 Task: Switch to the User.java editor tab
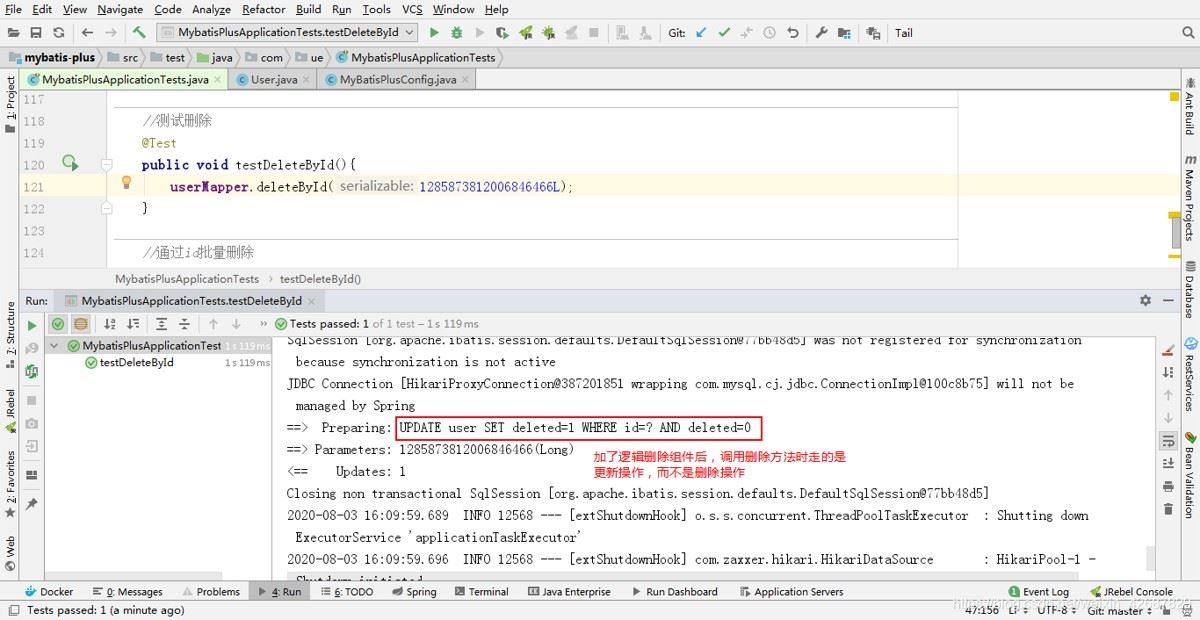(273, 80)
